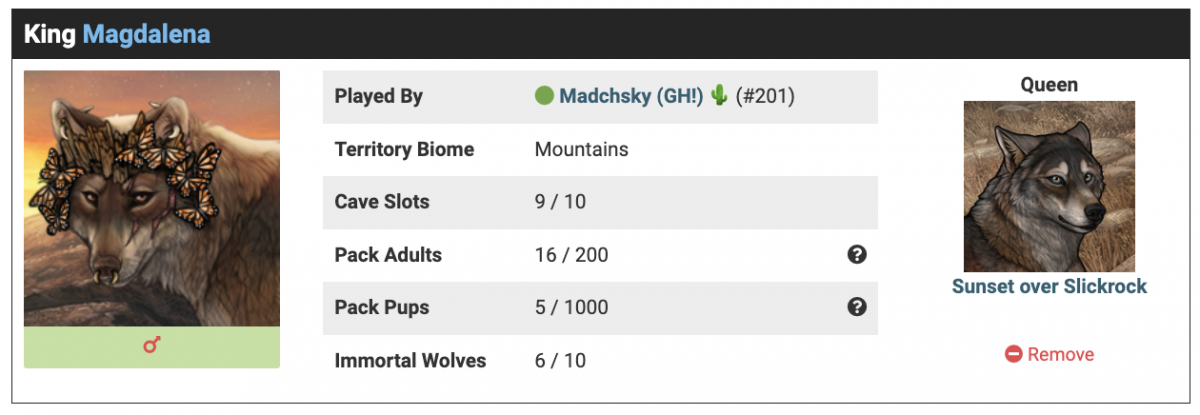1200x415 pixels.
Task: Click the cactus icon beside Madchsky
Action: click(x=719, y=96)
